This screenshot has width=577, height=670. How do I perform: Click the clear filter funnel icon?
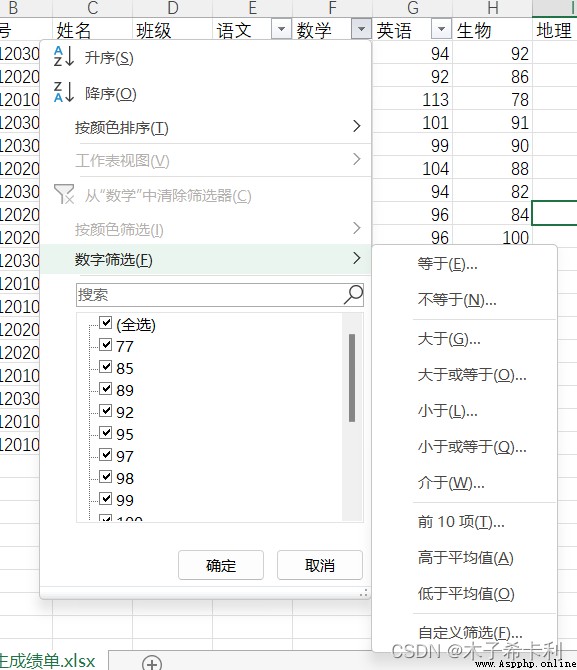[x=64, y=194]
